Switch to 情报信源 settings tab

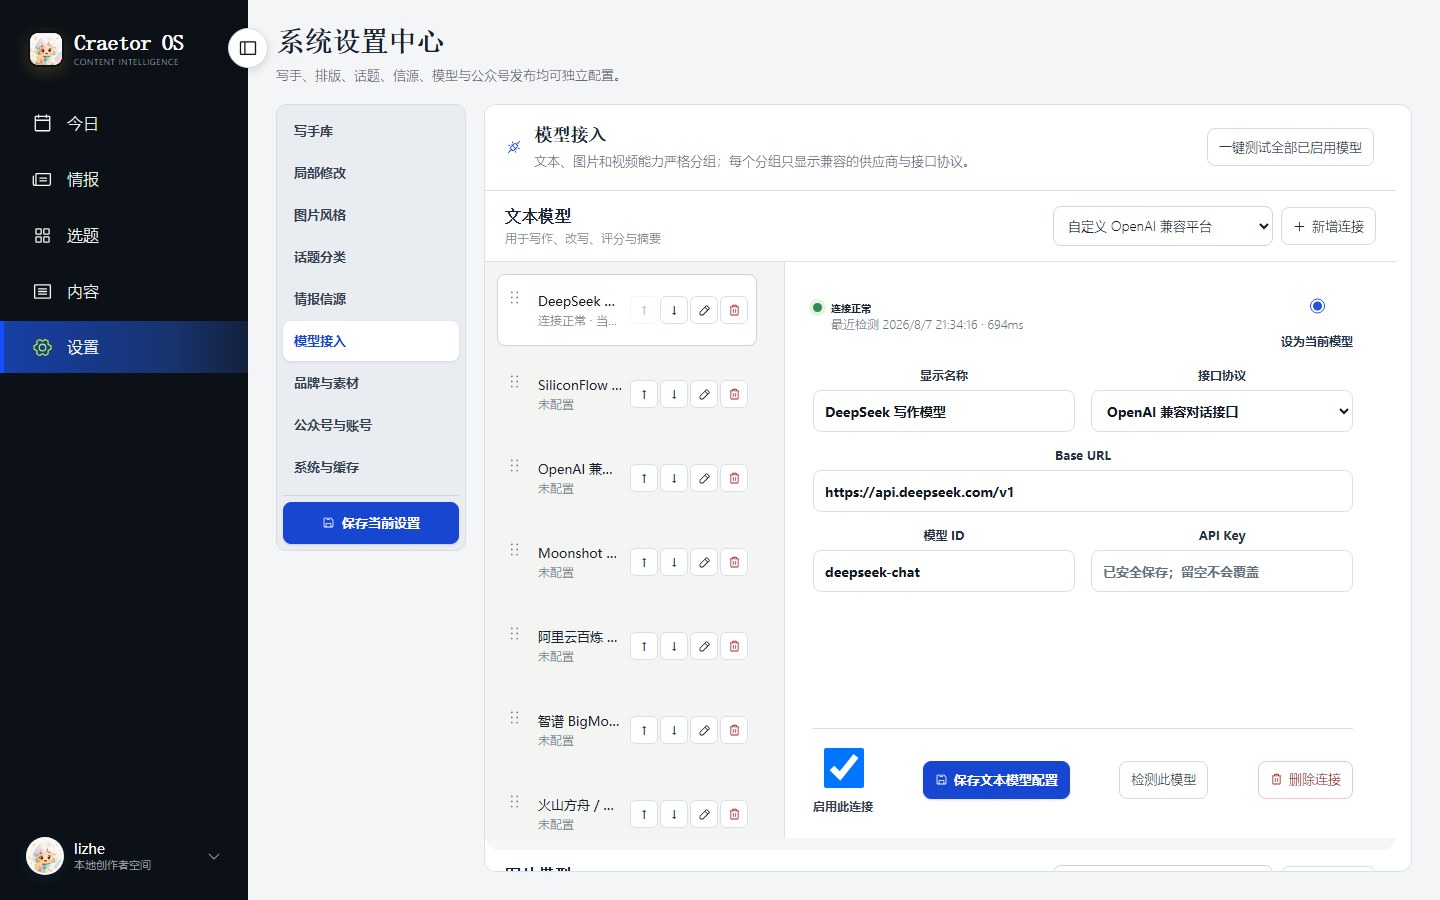(x=371, y=299)
